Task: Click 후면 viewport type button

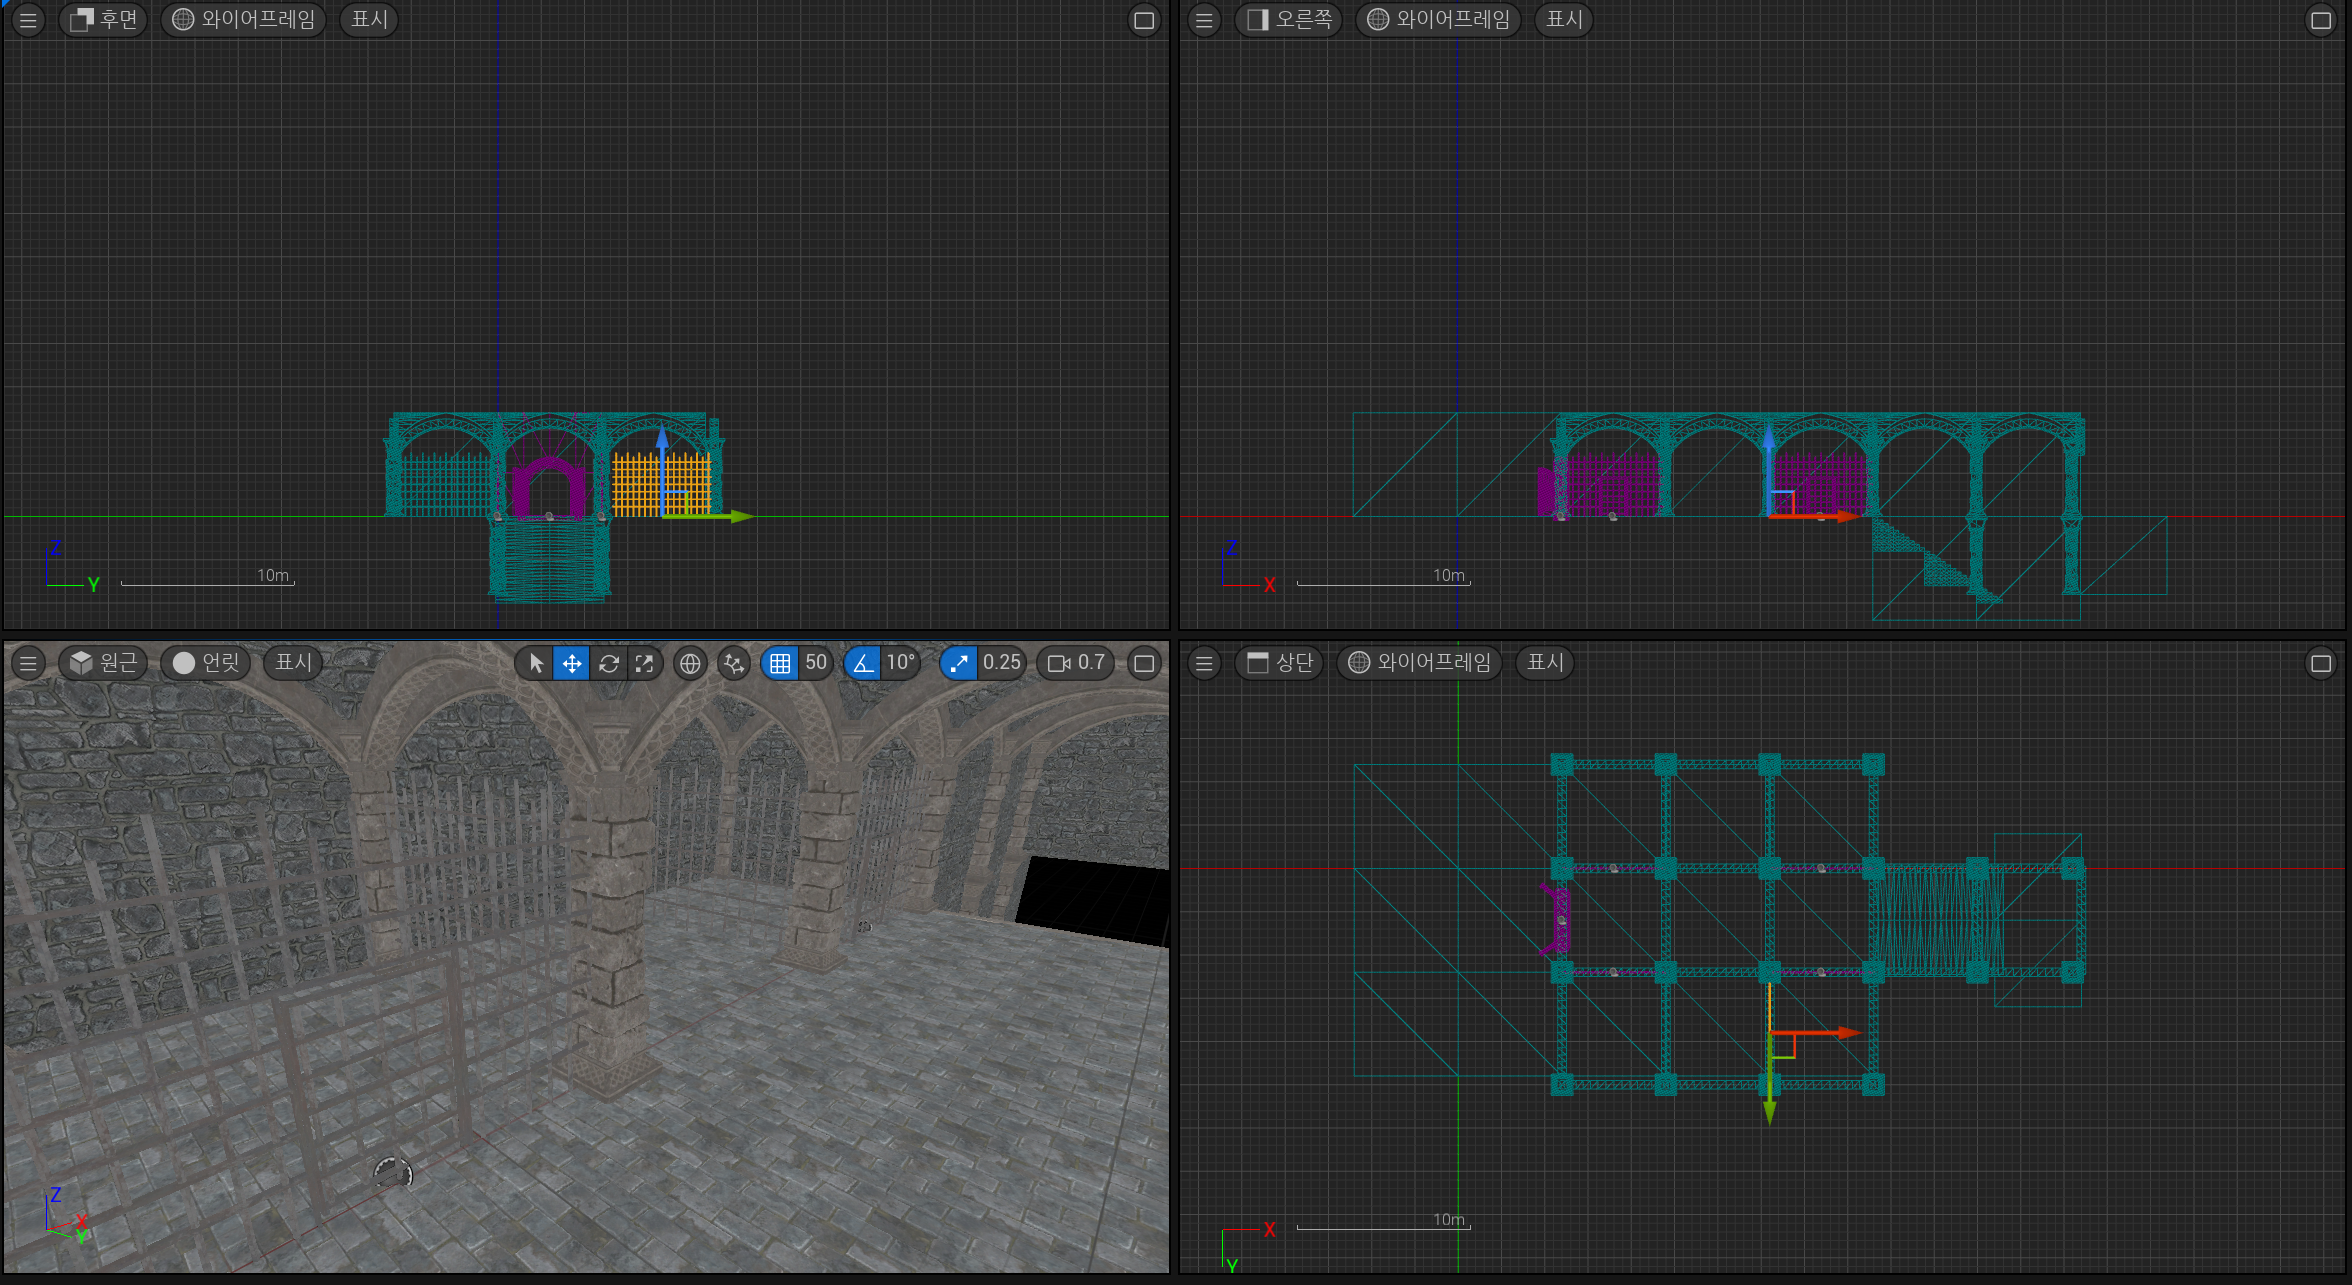Action: (x=104, y=20)
